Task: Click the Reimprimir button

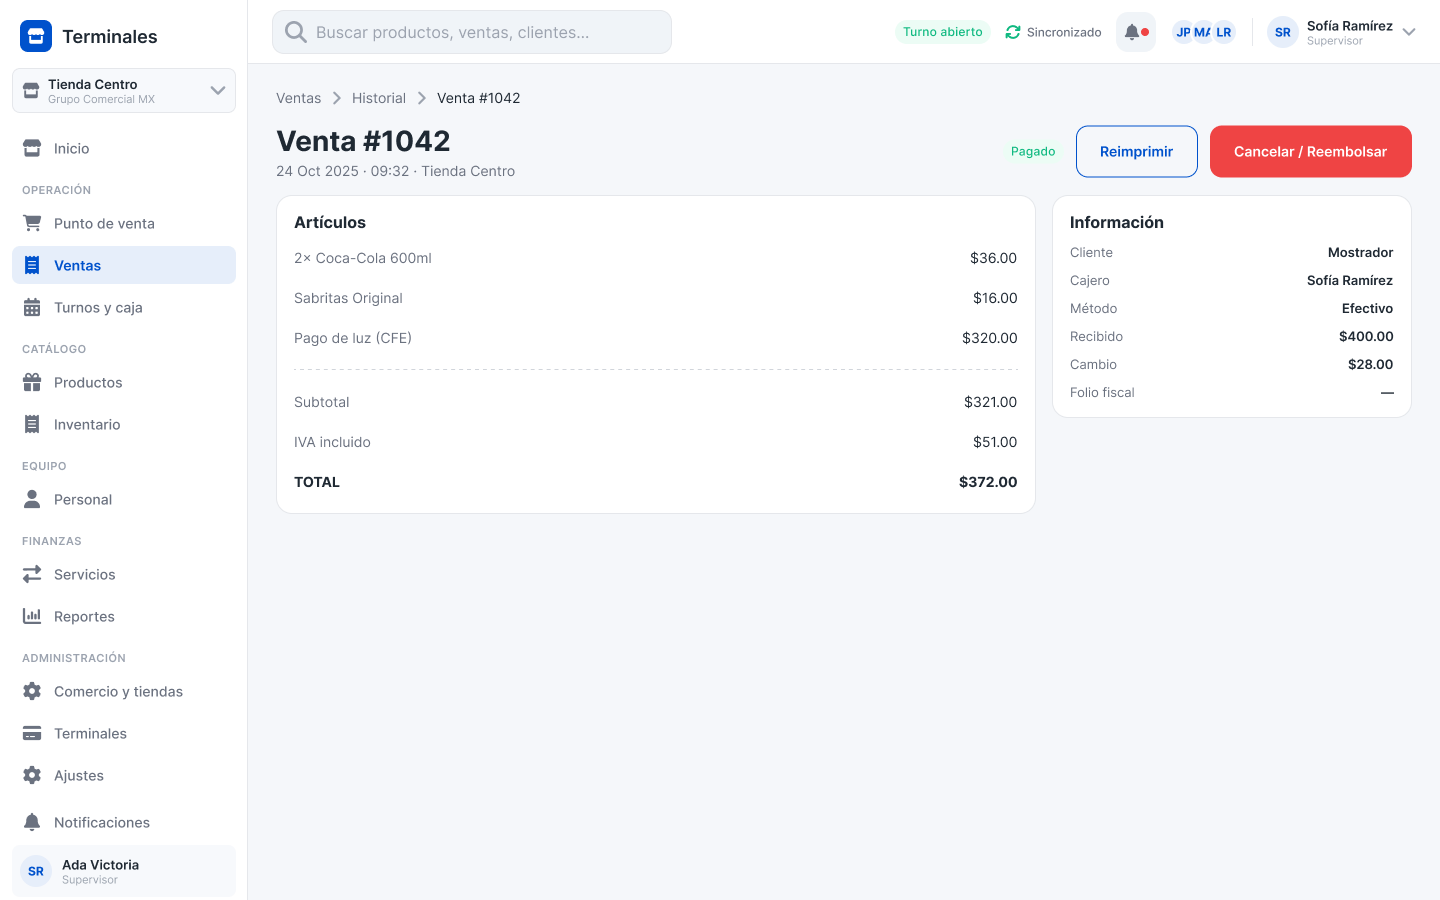Action: point(1136,151)
